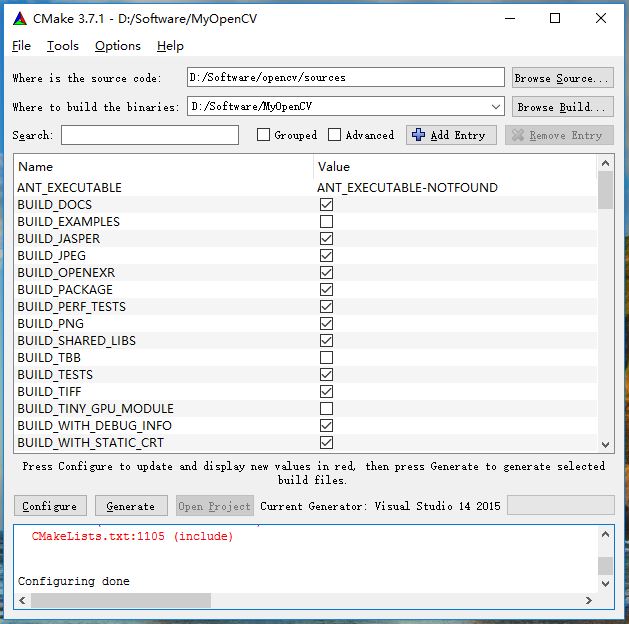Screen dimensions: 629x624
Task: Click the blue plus Add Entry icon
Action: coord(418,135)
